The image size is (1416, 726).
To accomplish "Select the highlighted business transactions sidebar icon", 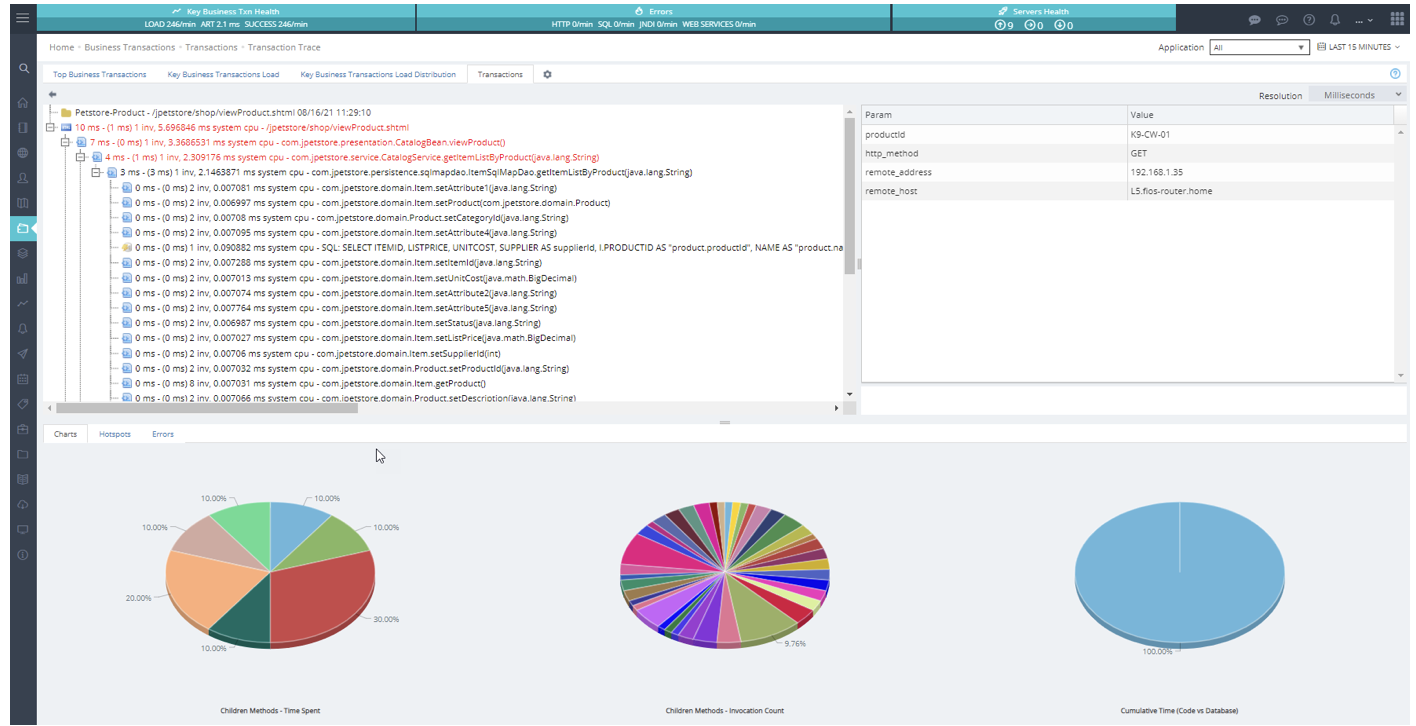I will coord(23,228).
